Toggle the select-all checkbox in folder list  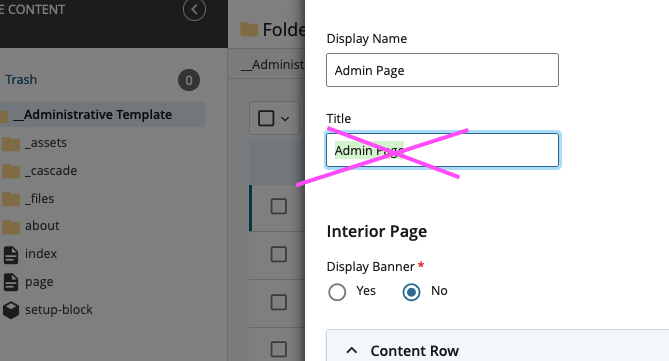[x=266, y=118]
